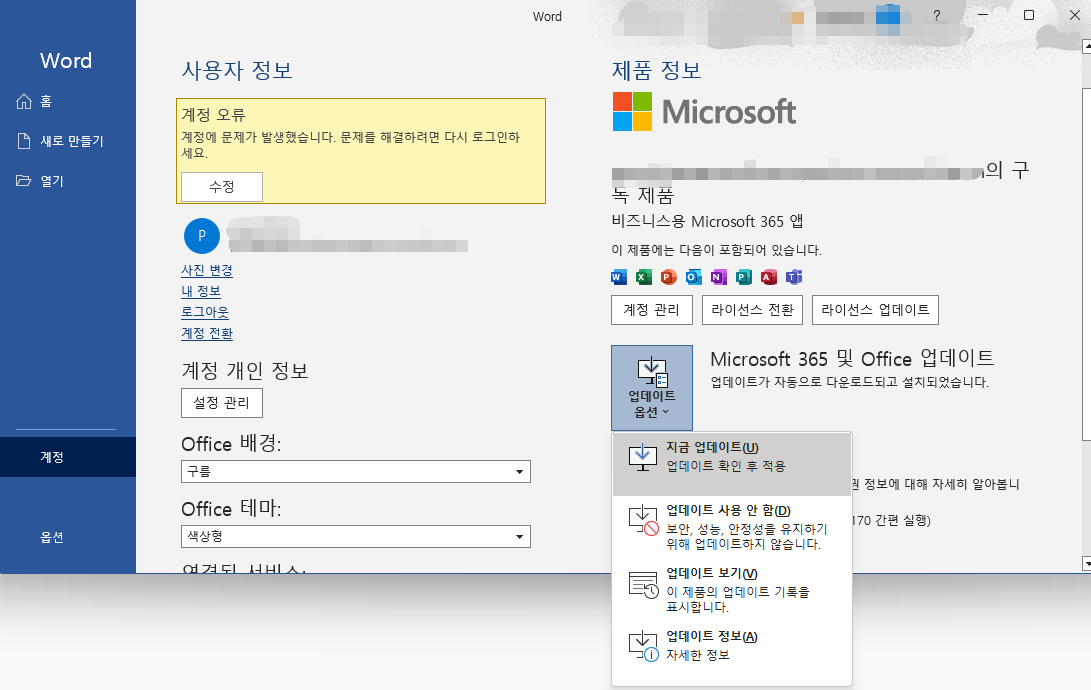Open the Office 테마 dropdown showing 색상형
Screen dimensions: 1091x690
click(355, 536)
